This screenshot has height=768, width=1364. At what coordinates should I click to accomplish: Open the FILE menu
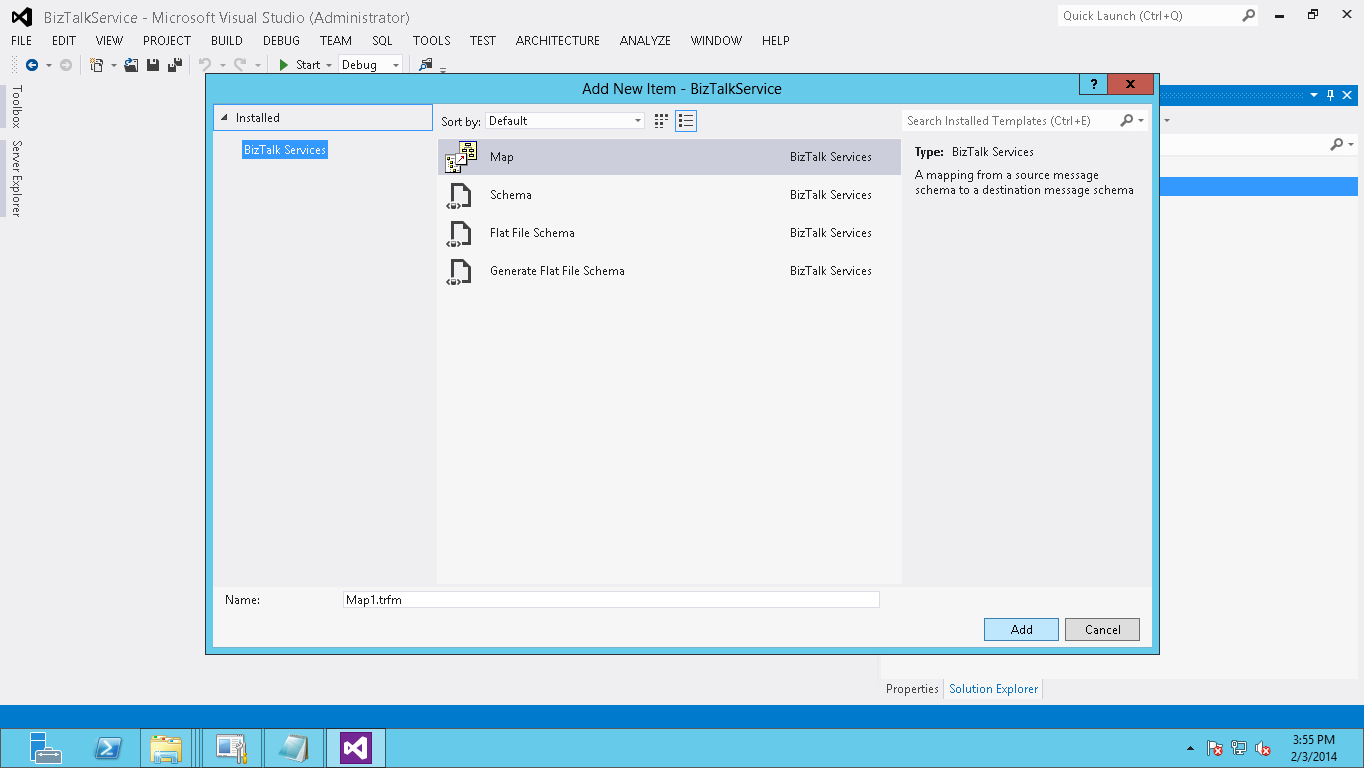pyautogui.click(x=22, y=41)
